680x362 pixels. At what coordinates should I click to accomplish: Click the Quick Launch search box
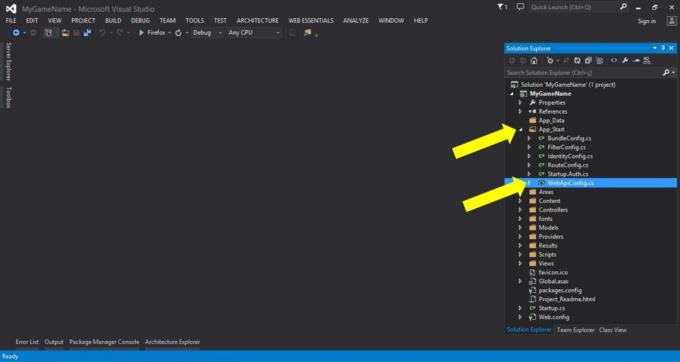(x=572, y=7)
